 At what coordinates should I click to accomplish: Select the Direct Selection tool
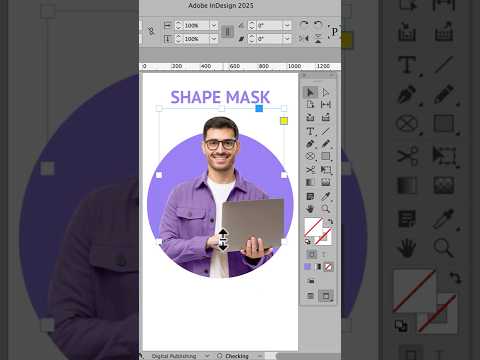tap(325, 92)
